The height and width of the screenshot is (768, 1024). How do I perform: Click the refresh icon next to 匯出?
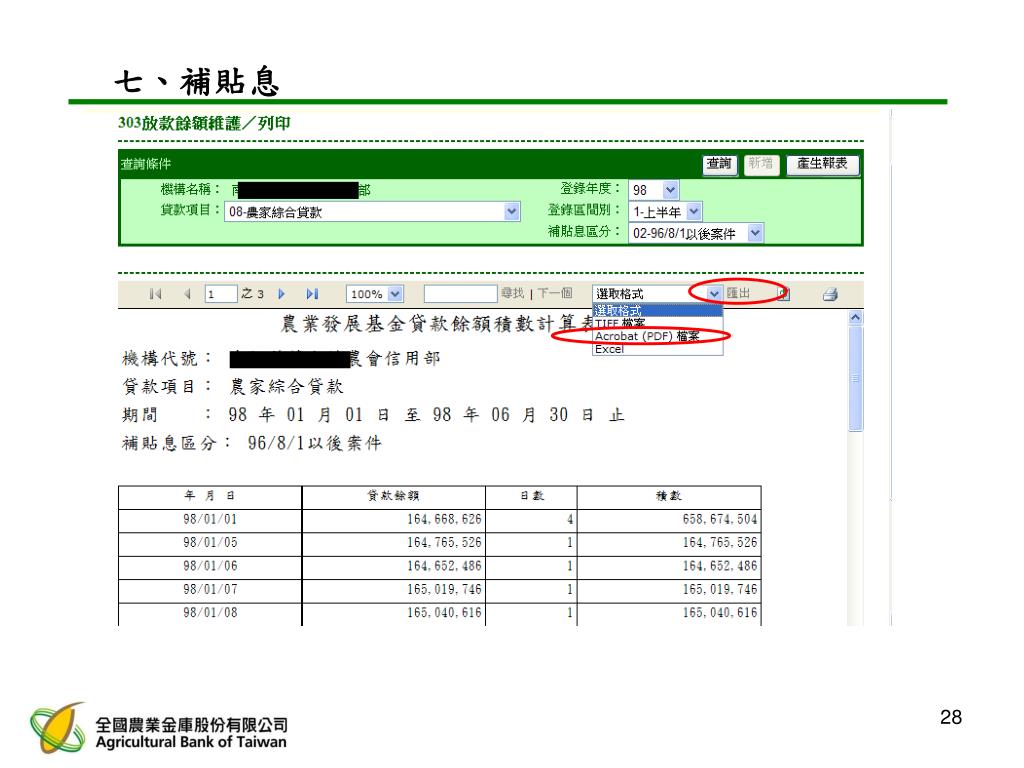point(784,295)
